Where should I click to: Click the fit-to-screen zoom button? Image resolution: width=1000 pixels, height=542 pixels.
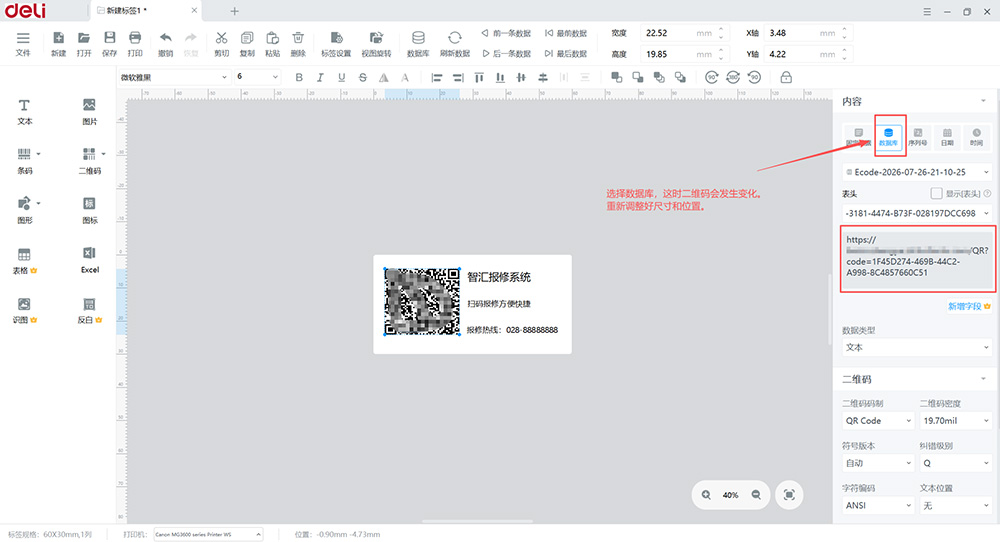pos(789,495)
